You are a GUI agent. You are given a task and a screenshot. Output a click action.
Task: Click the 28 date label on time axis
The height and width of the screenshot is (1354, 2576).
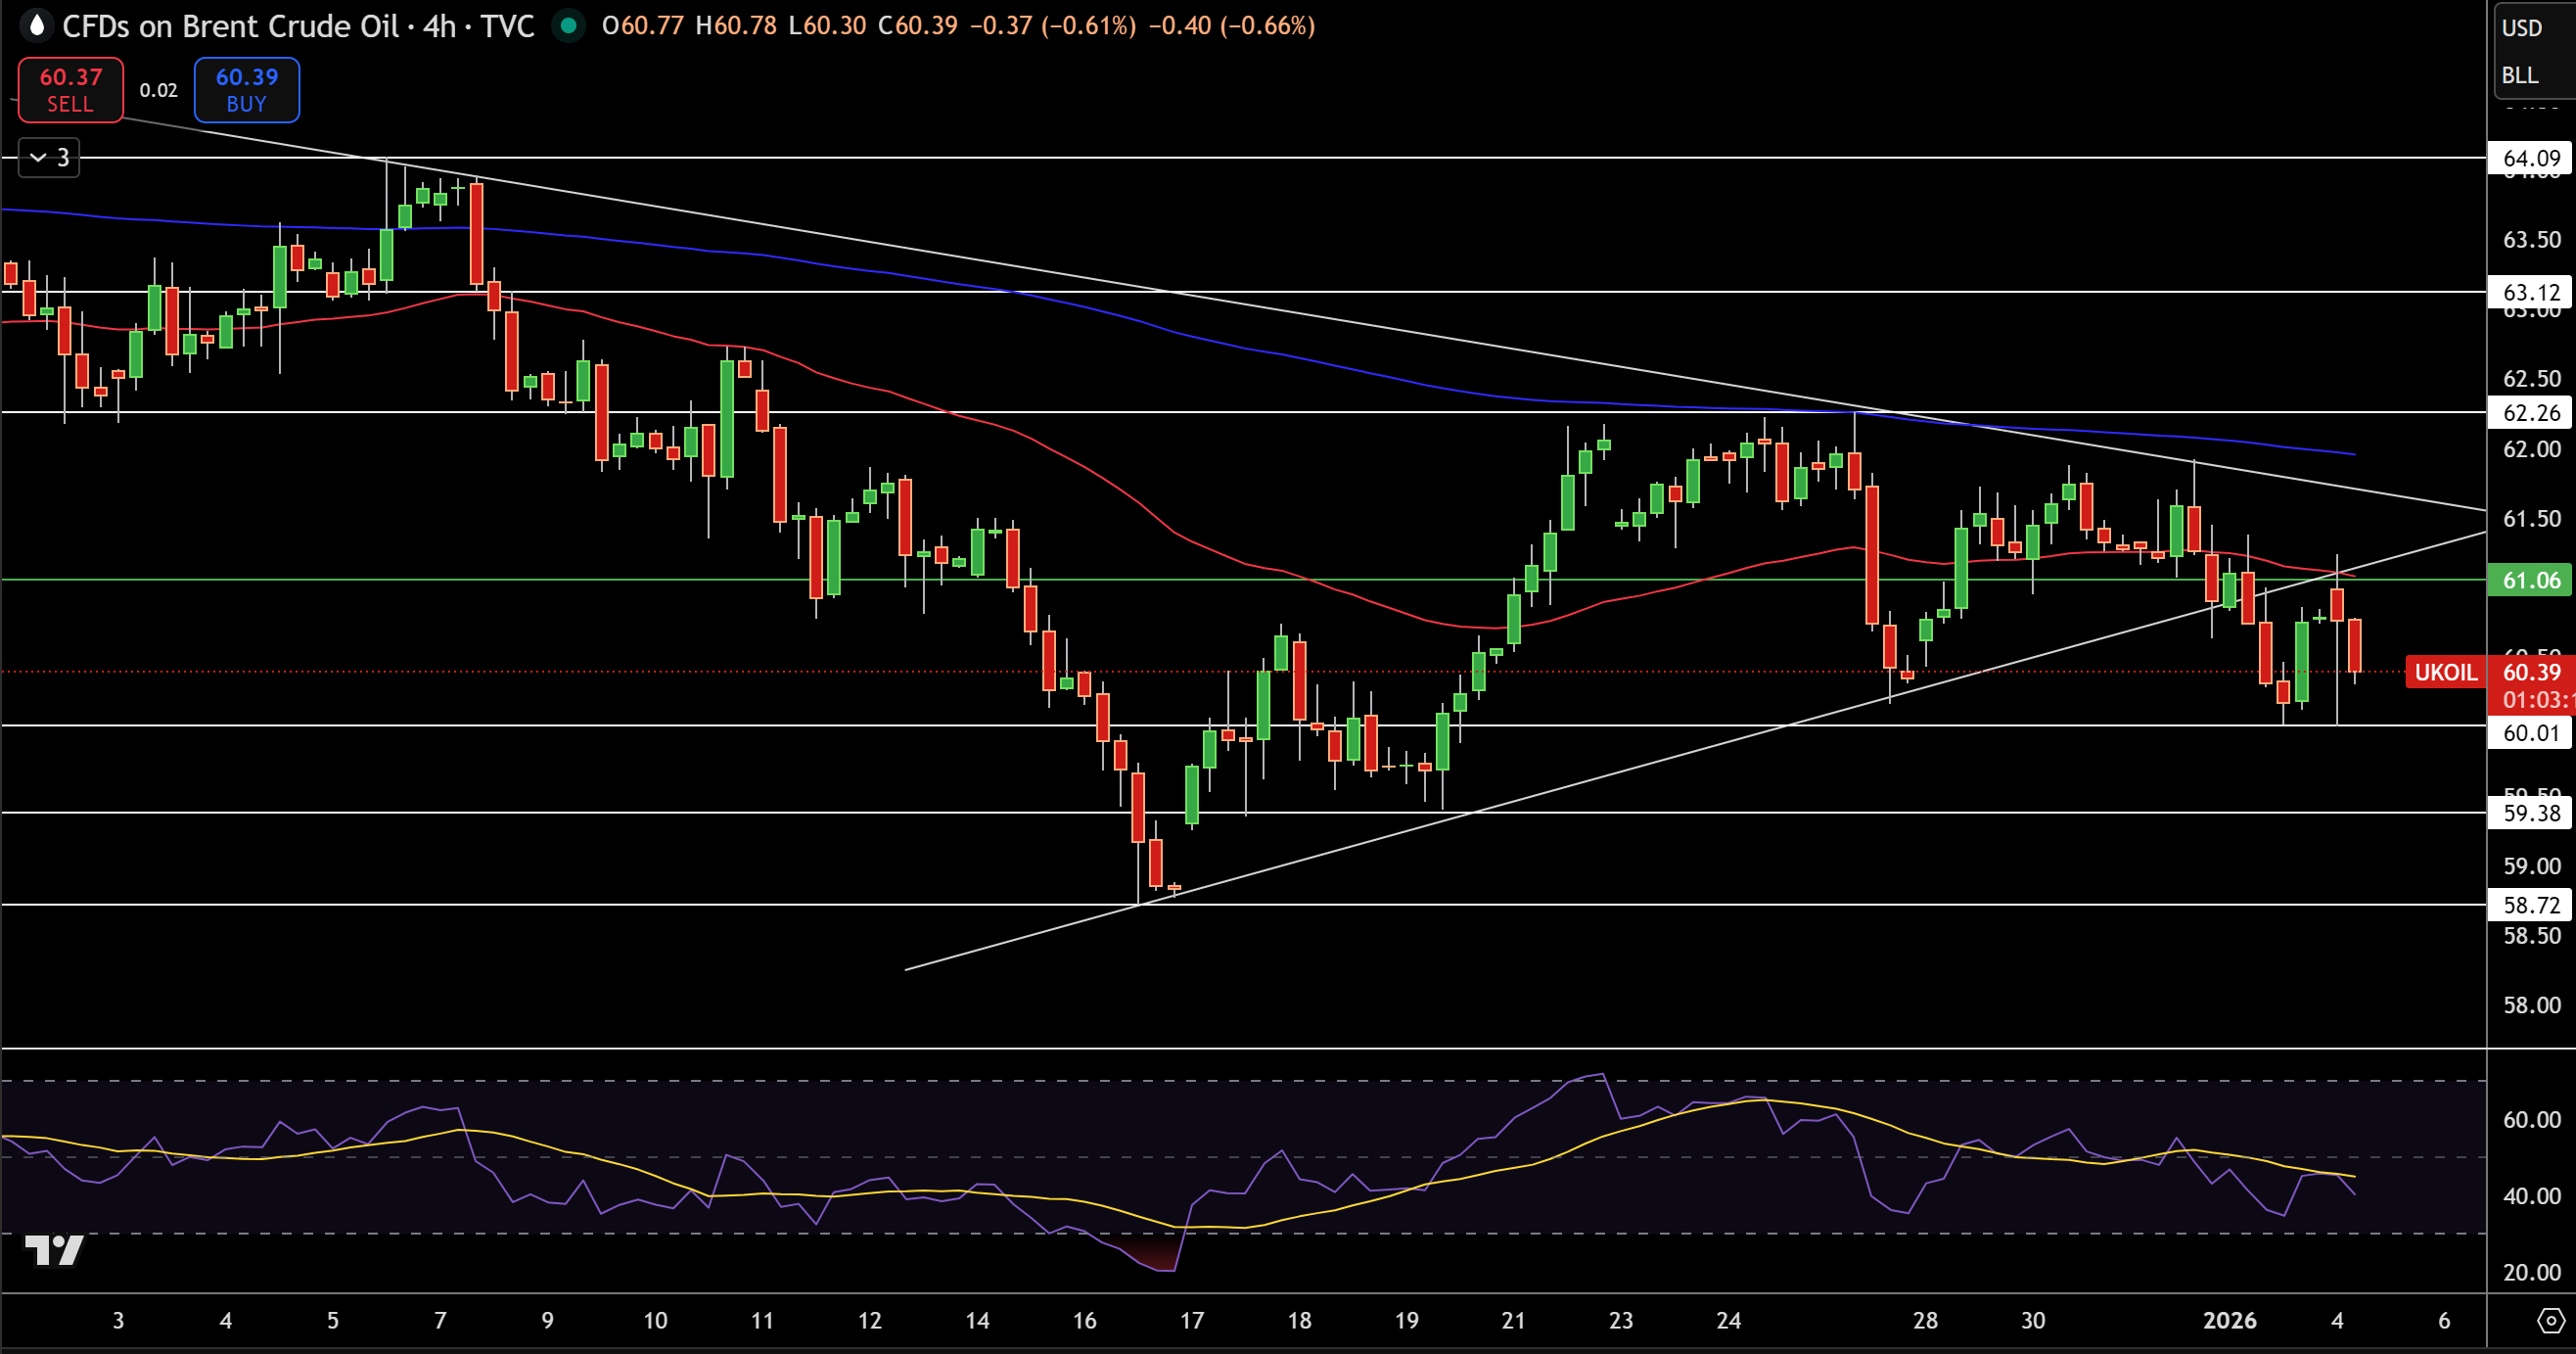pyautogui.click(x=1925, y=1320)
